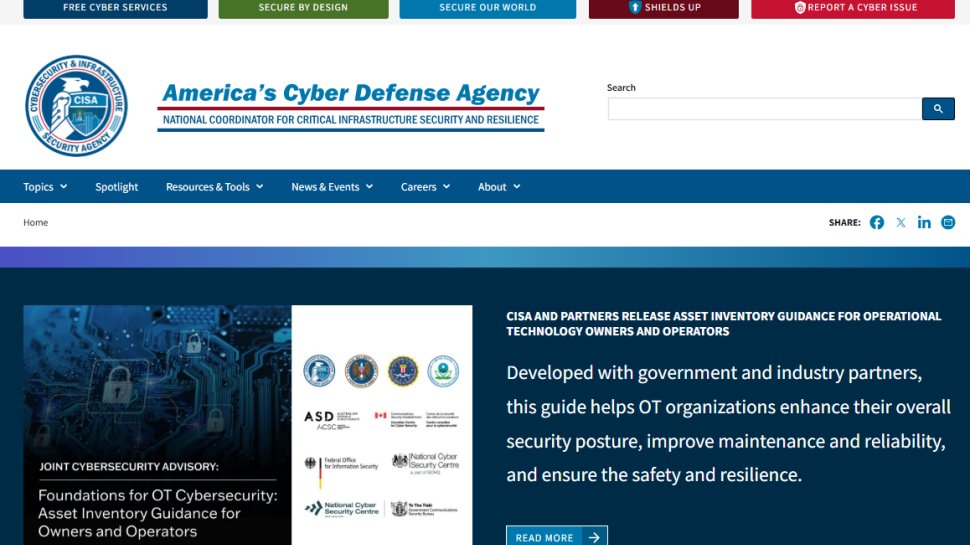
Task: Open the Topics menu
Action: point(45,187)
